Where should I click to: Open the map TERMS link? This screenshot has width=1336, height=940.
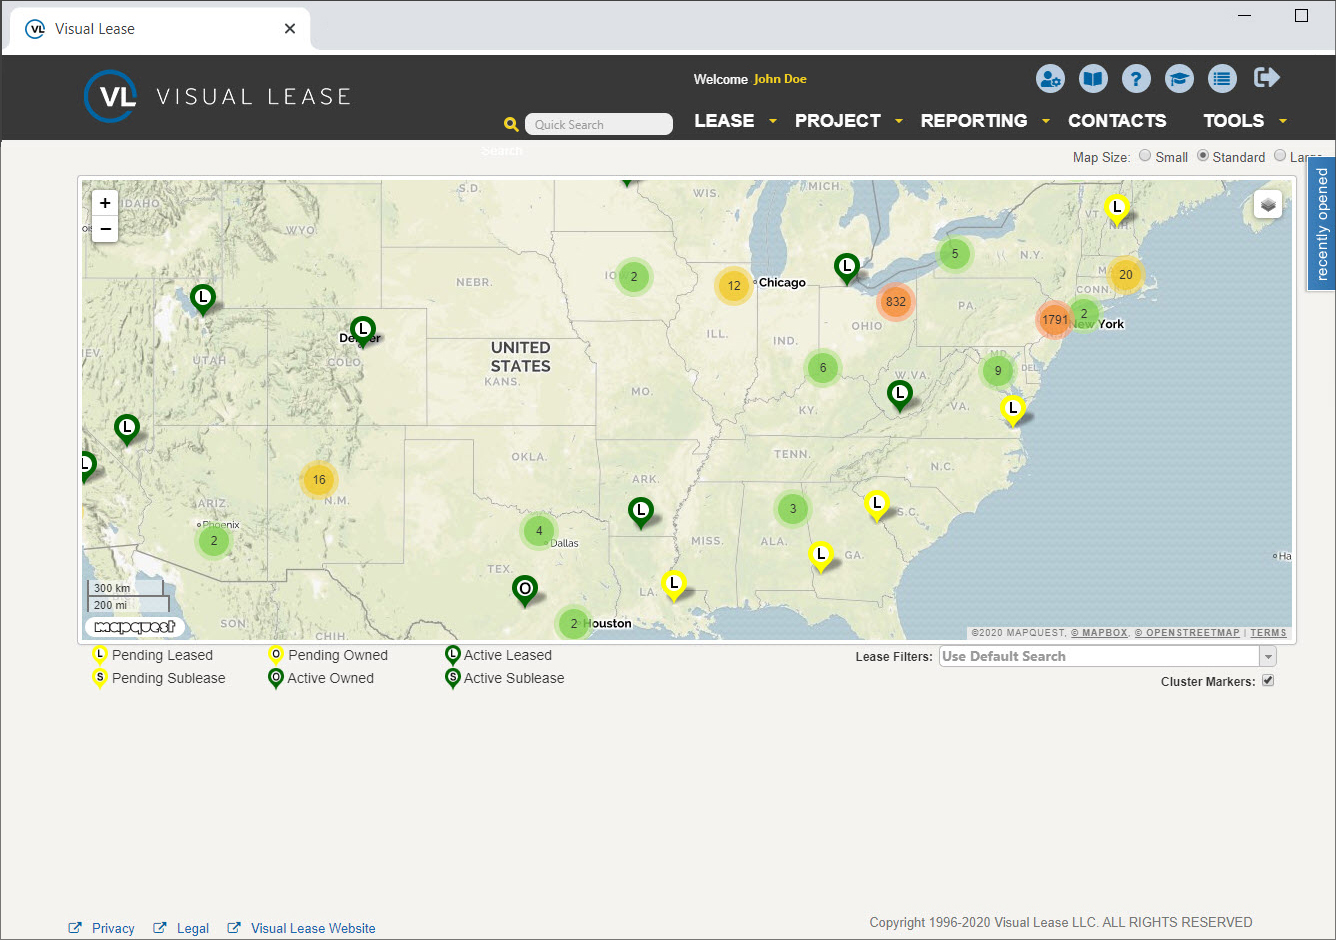tap(1268, 633)
